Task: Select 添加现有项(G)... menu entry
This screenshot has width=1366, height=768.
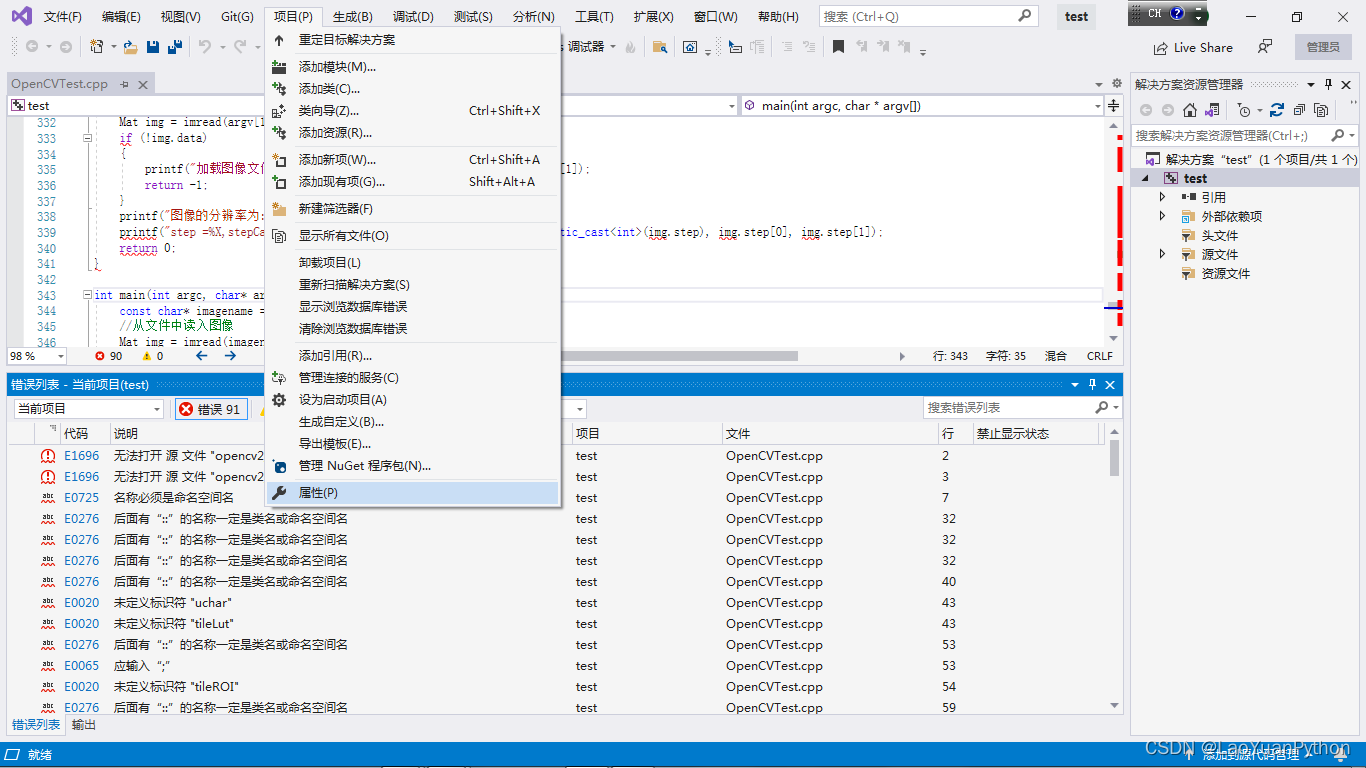Action: coord(413,182)
